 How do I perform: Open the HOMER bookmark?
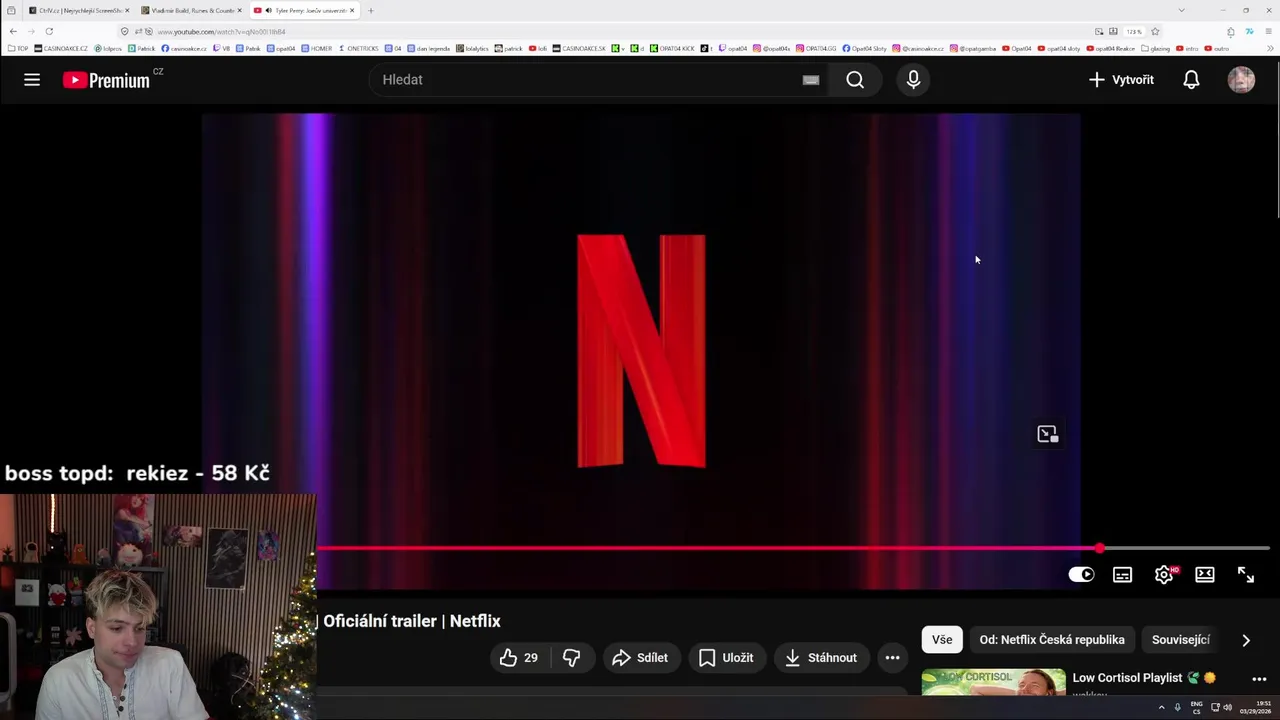point(317,48)
